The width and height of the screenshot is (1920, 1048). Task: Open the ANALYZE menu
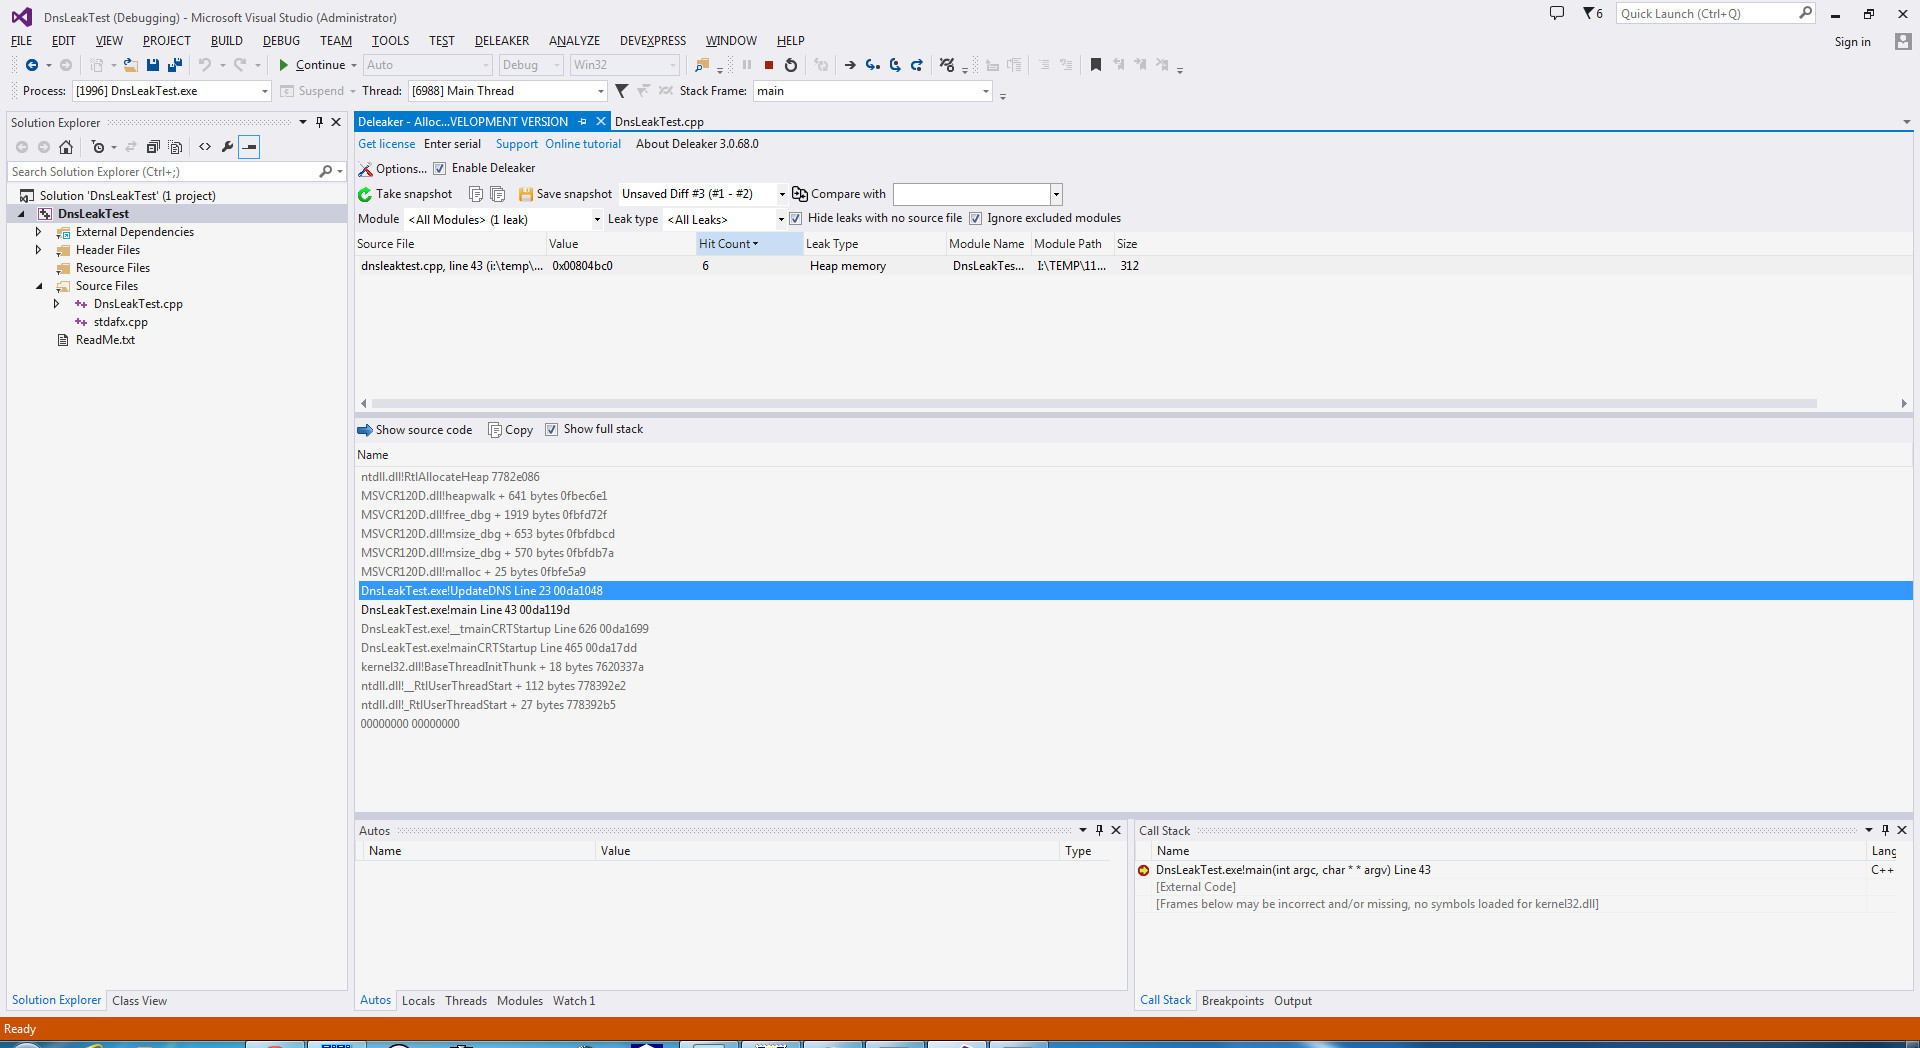coord(574,41)
